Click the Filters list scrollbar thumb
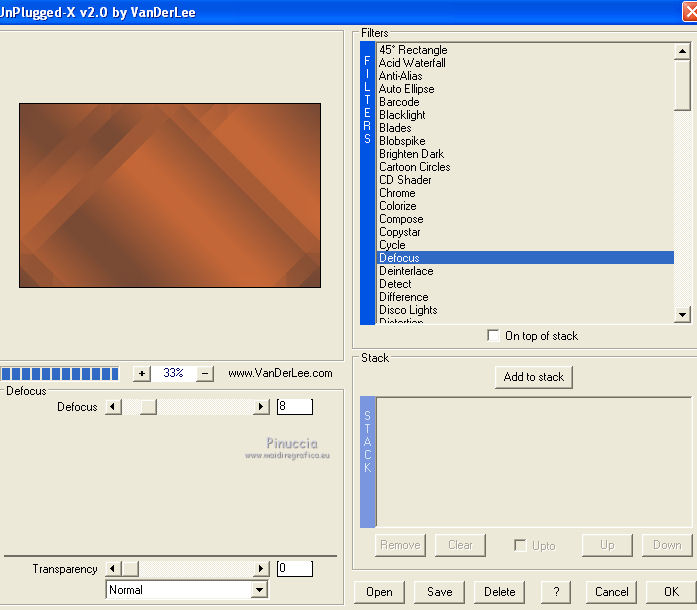 coord(682,85)
